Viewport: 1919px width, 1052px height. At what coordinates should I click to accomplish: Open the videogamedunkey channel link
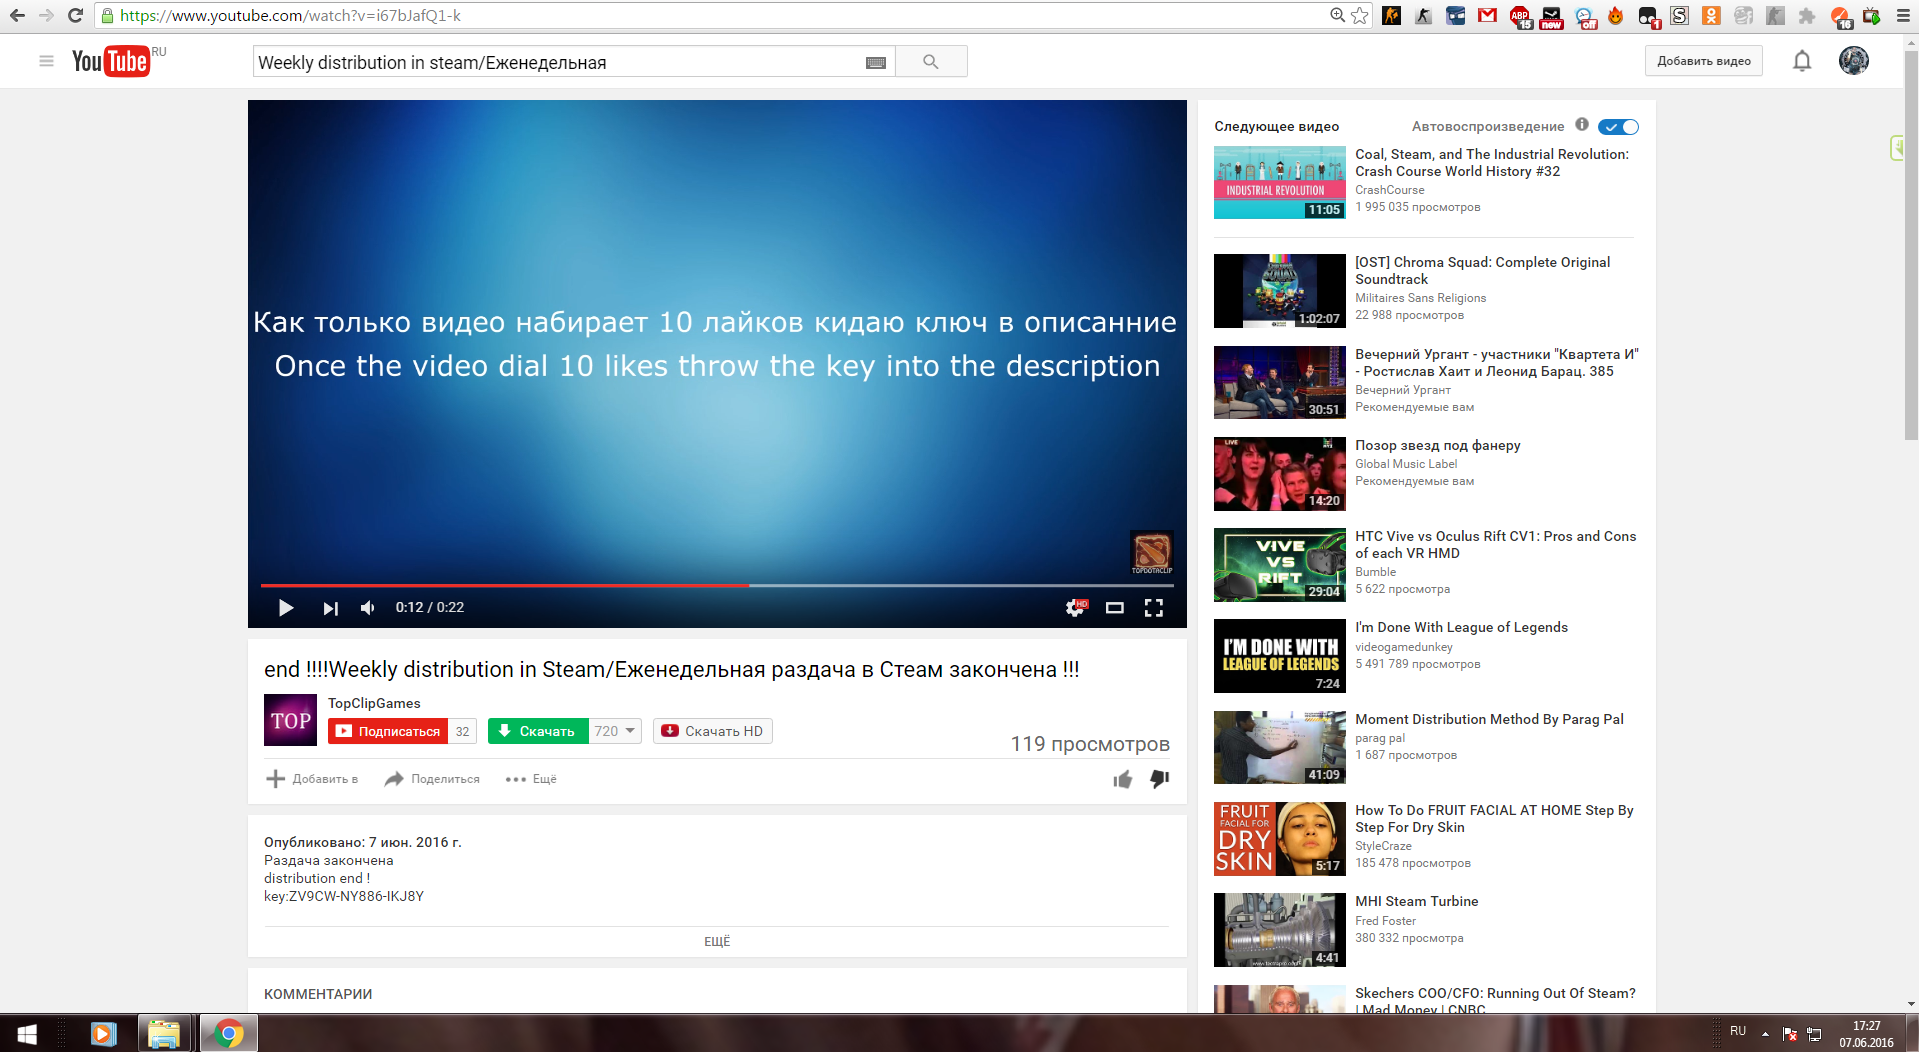click(x=1404, y=647)
